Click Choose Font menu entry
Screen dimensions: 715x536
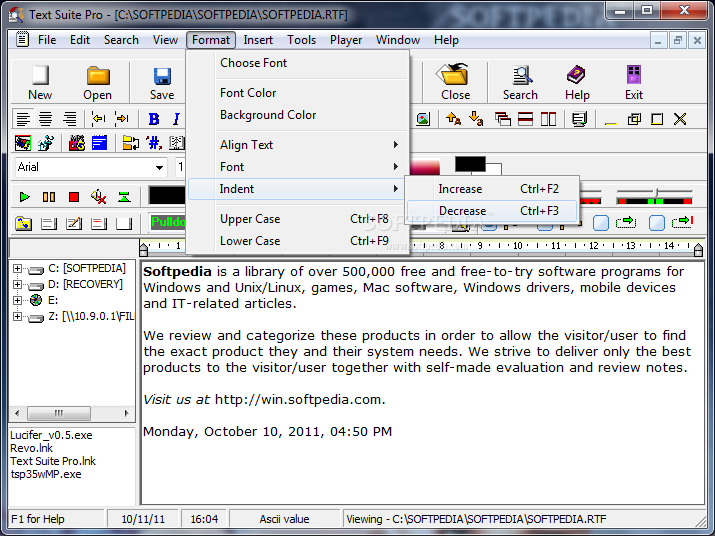click(x=295, y=63)
